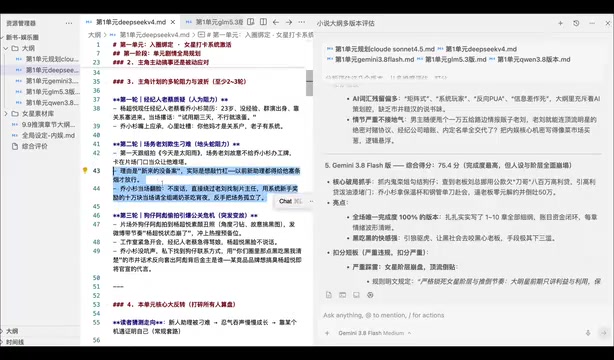Click the 小说大纲多版本评估 chat title
Viewport: 614px width, 360px height.
point(346,23)
